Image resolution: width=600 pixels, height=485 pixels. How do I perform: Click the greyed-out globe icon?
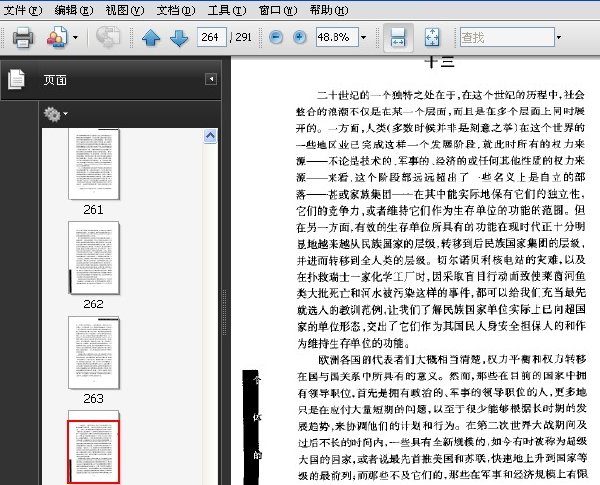coord(108,37)
